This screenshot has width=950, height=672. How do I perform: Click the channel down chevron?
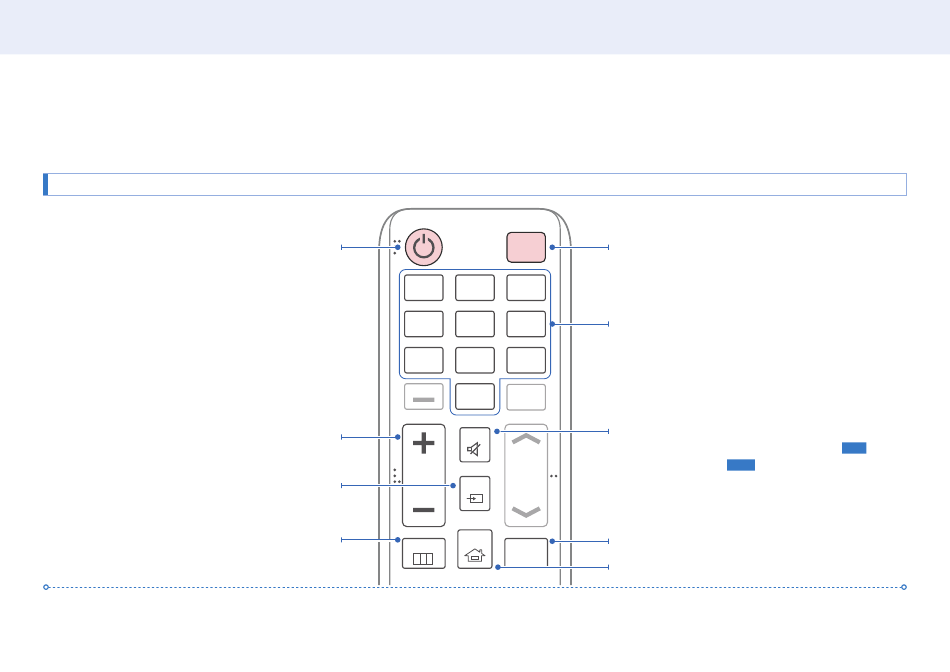(x=526, y=513)
